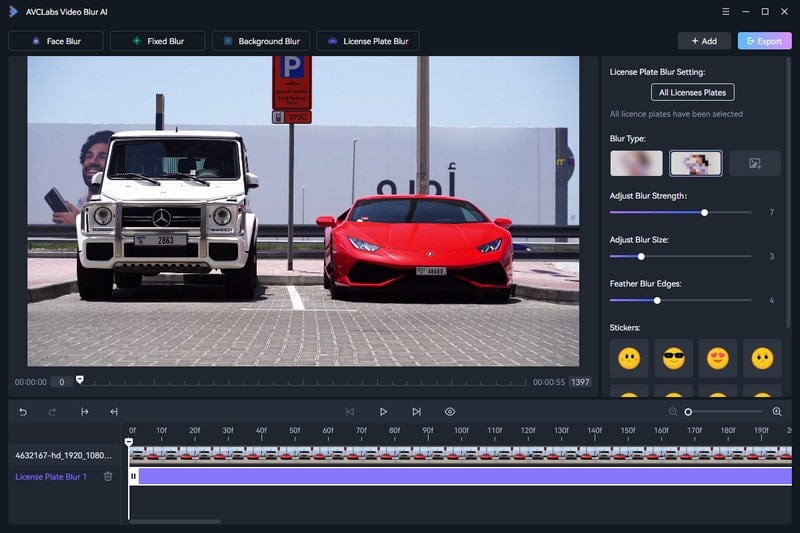Pick the plain smiley face sticker
800x533 pixels.
pos(629,359)
